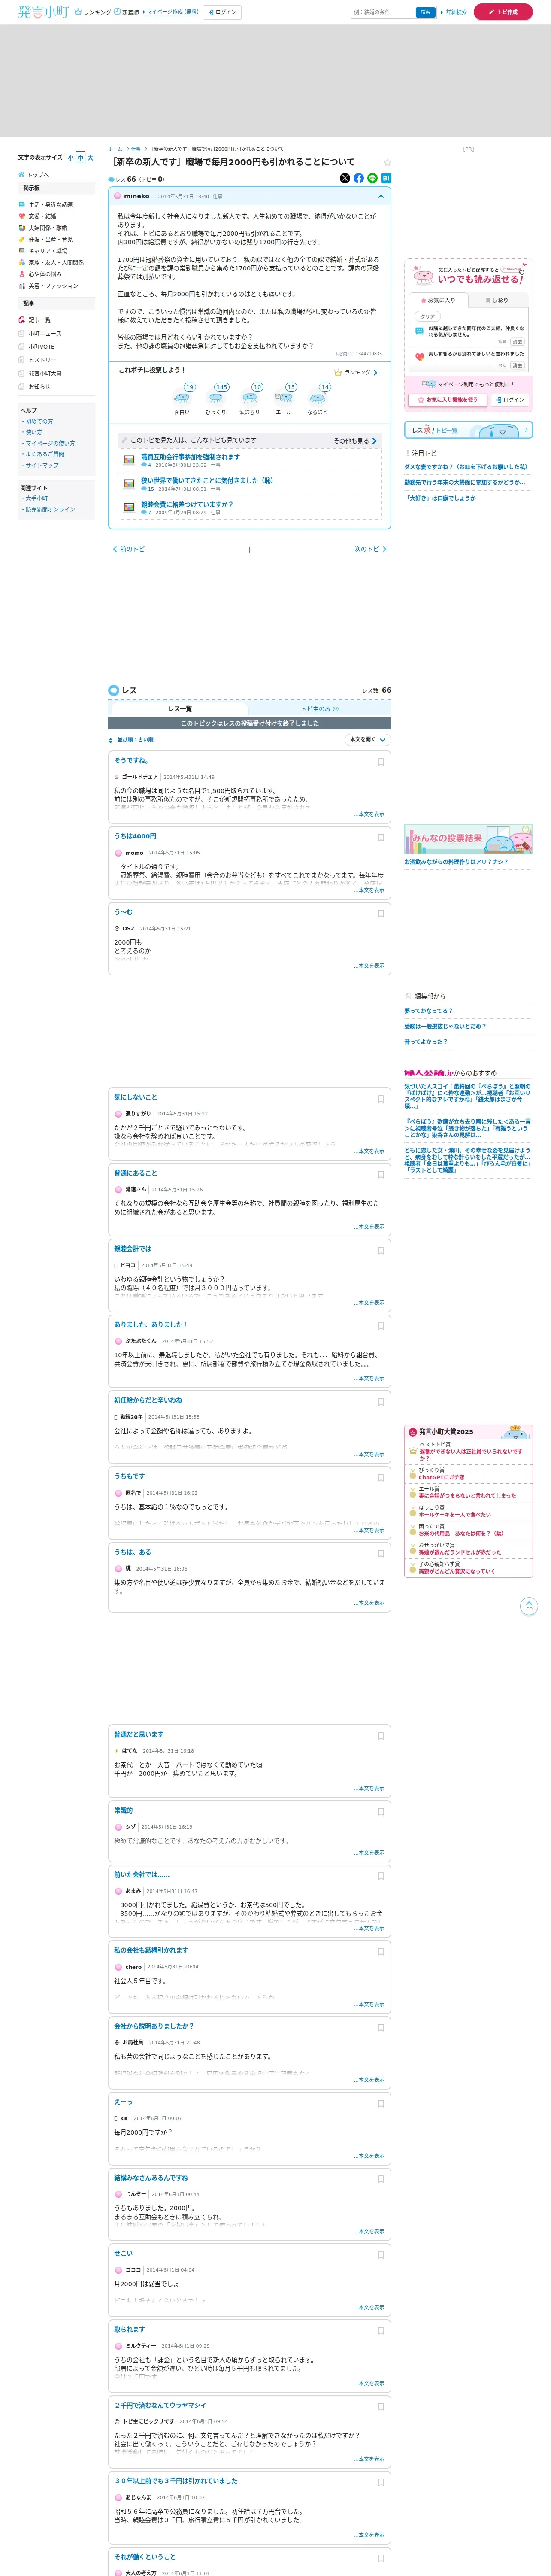Click the キャリア・職場 category icon

pos(22,251)
